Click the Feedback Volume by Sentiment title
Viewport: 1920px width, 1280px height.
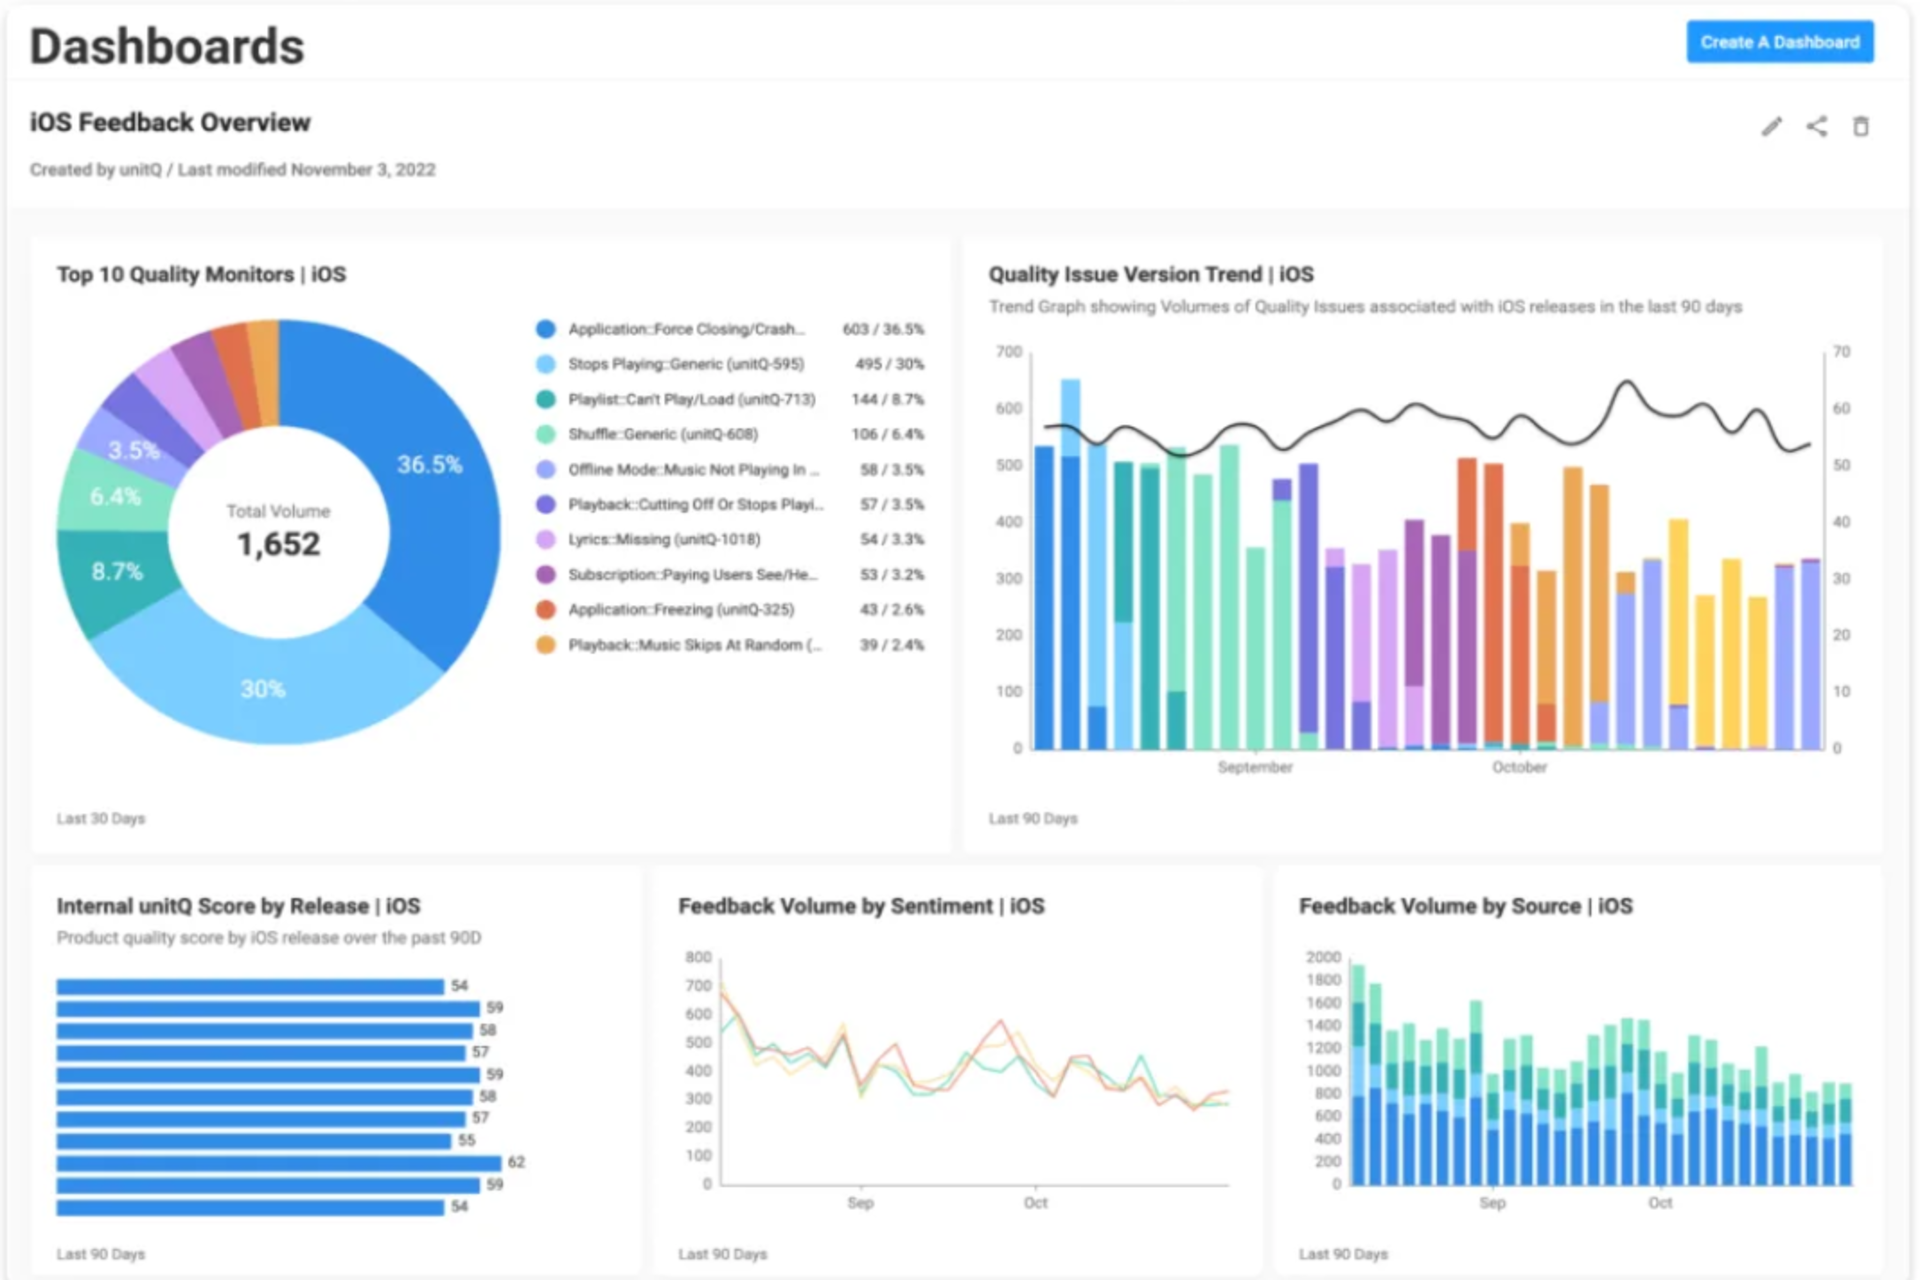(x=861, y=906)
